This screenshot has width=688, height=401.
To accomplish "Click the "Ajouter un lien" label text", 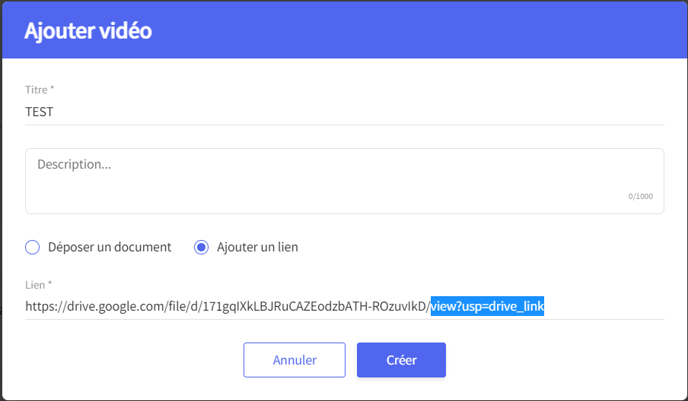I will 258,247.
